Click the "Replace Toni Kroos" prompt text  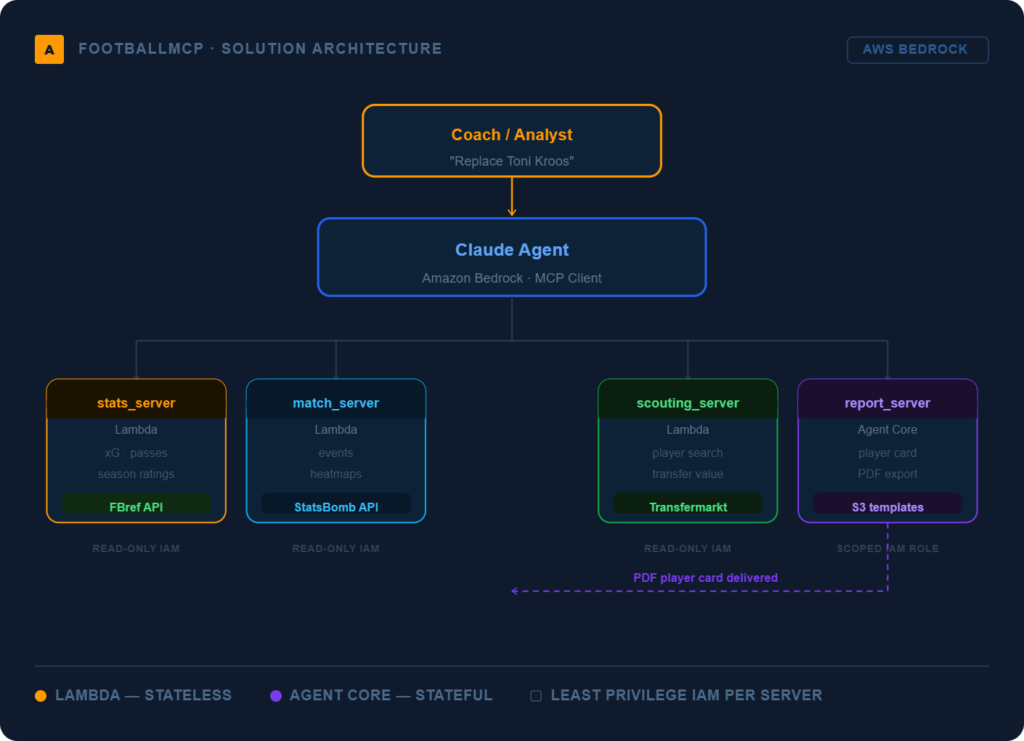pyautogui.click(x=511, y=161)
